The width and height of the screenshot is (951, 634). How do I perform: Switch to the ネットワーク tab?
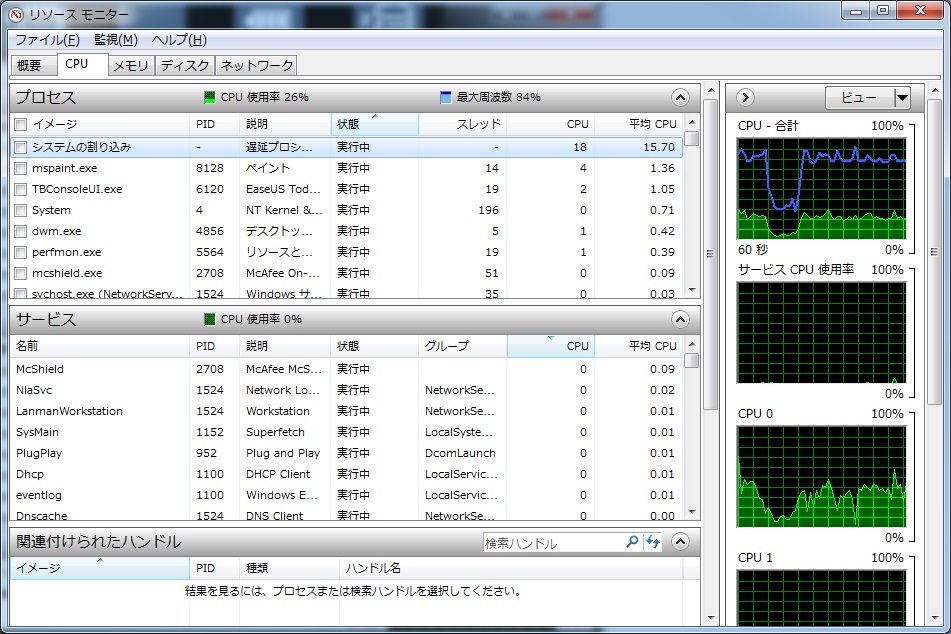click(x=257, y=65)
